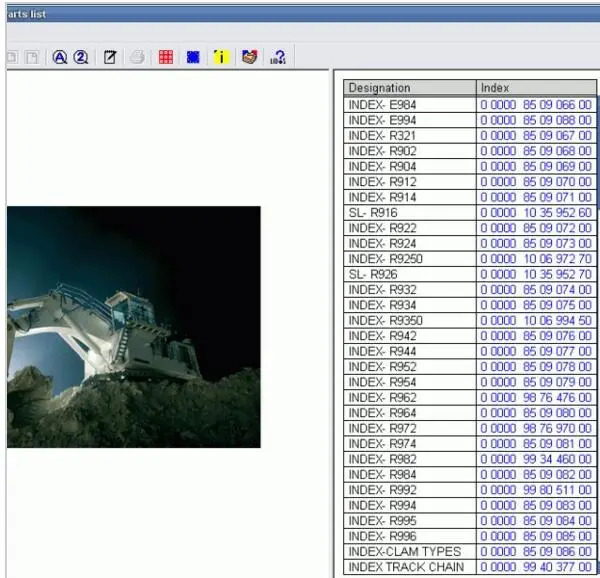Select the row INDEX- R904

tap(470, 166)
